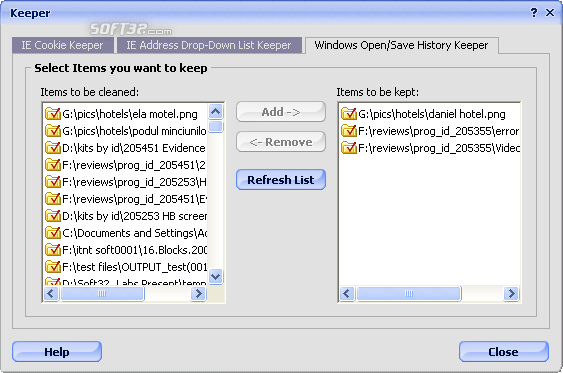Click the folder icon beside 16.Blocks entry

(x=53, y=250)
